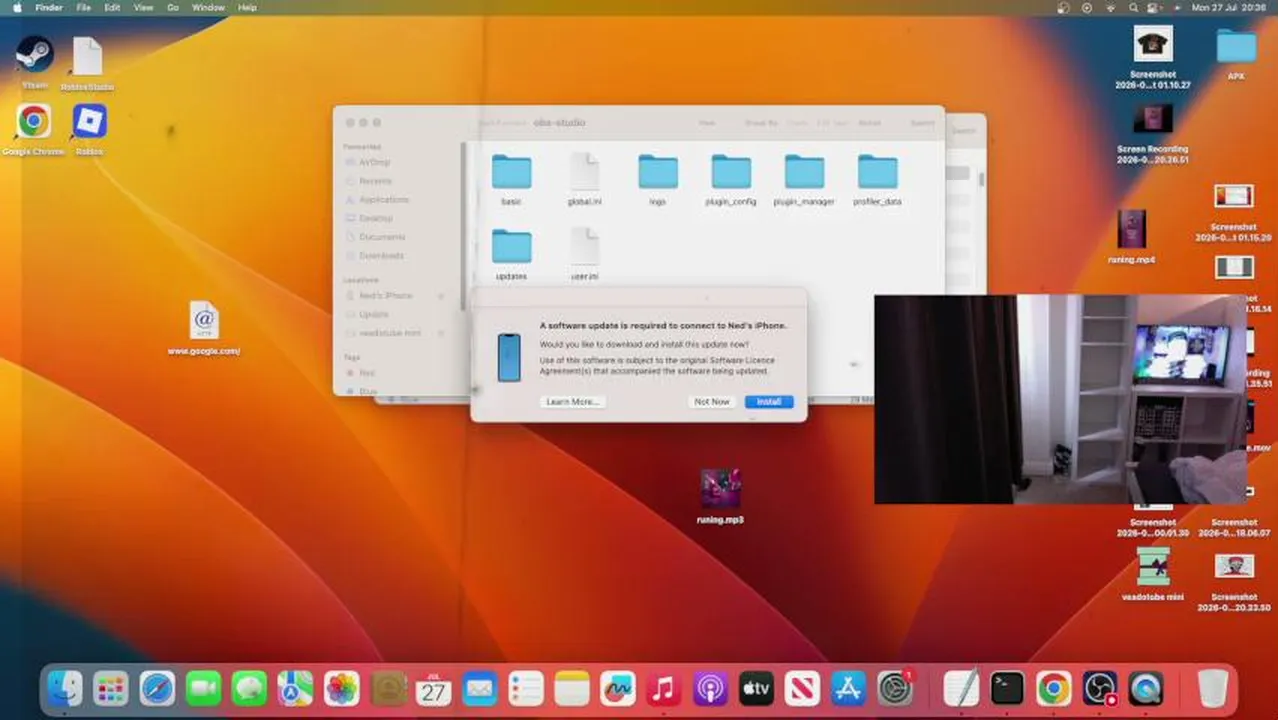Screen dimensions: 1278x720
Task: Open the View menu
Action: [x=143, y=7]
